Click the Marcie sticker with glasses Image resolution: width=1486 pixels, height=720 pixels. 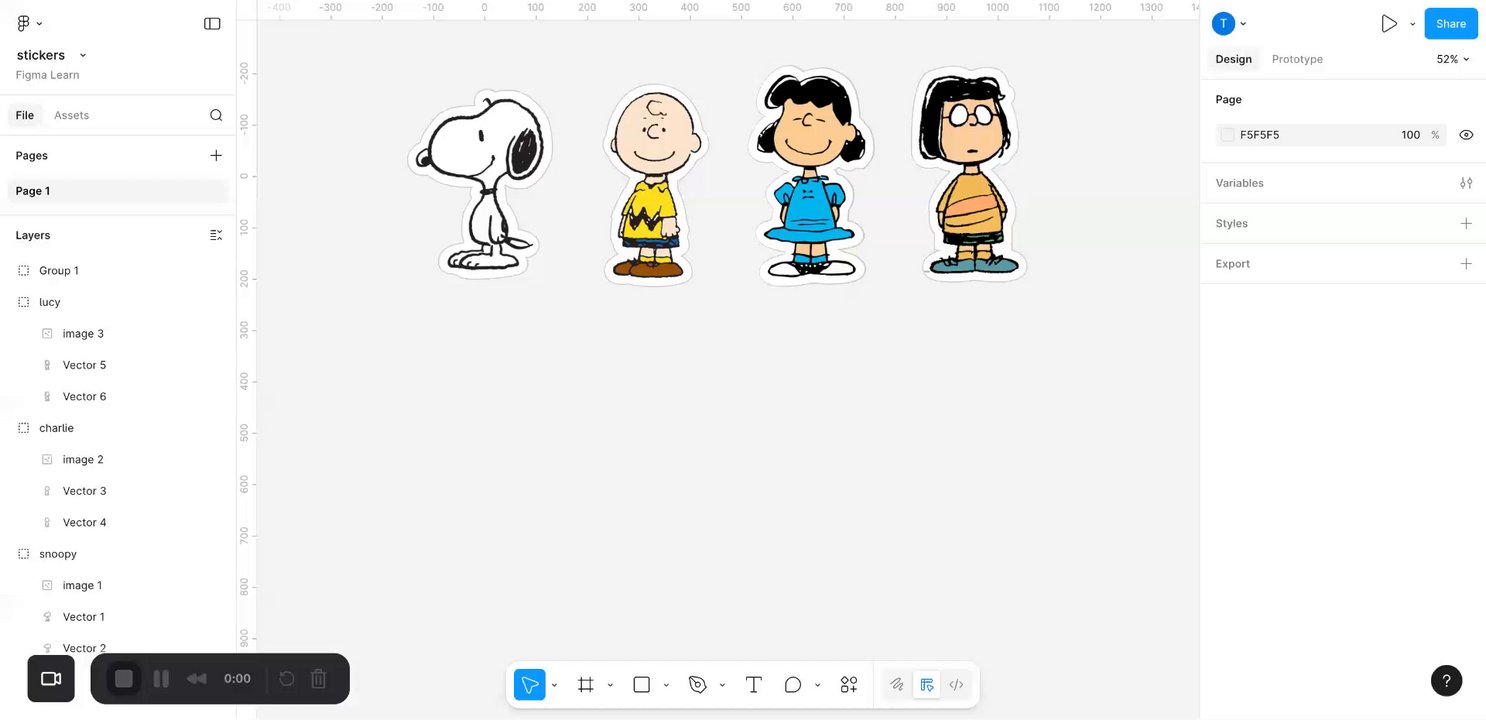pos(968,173)
